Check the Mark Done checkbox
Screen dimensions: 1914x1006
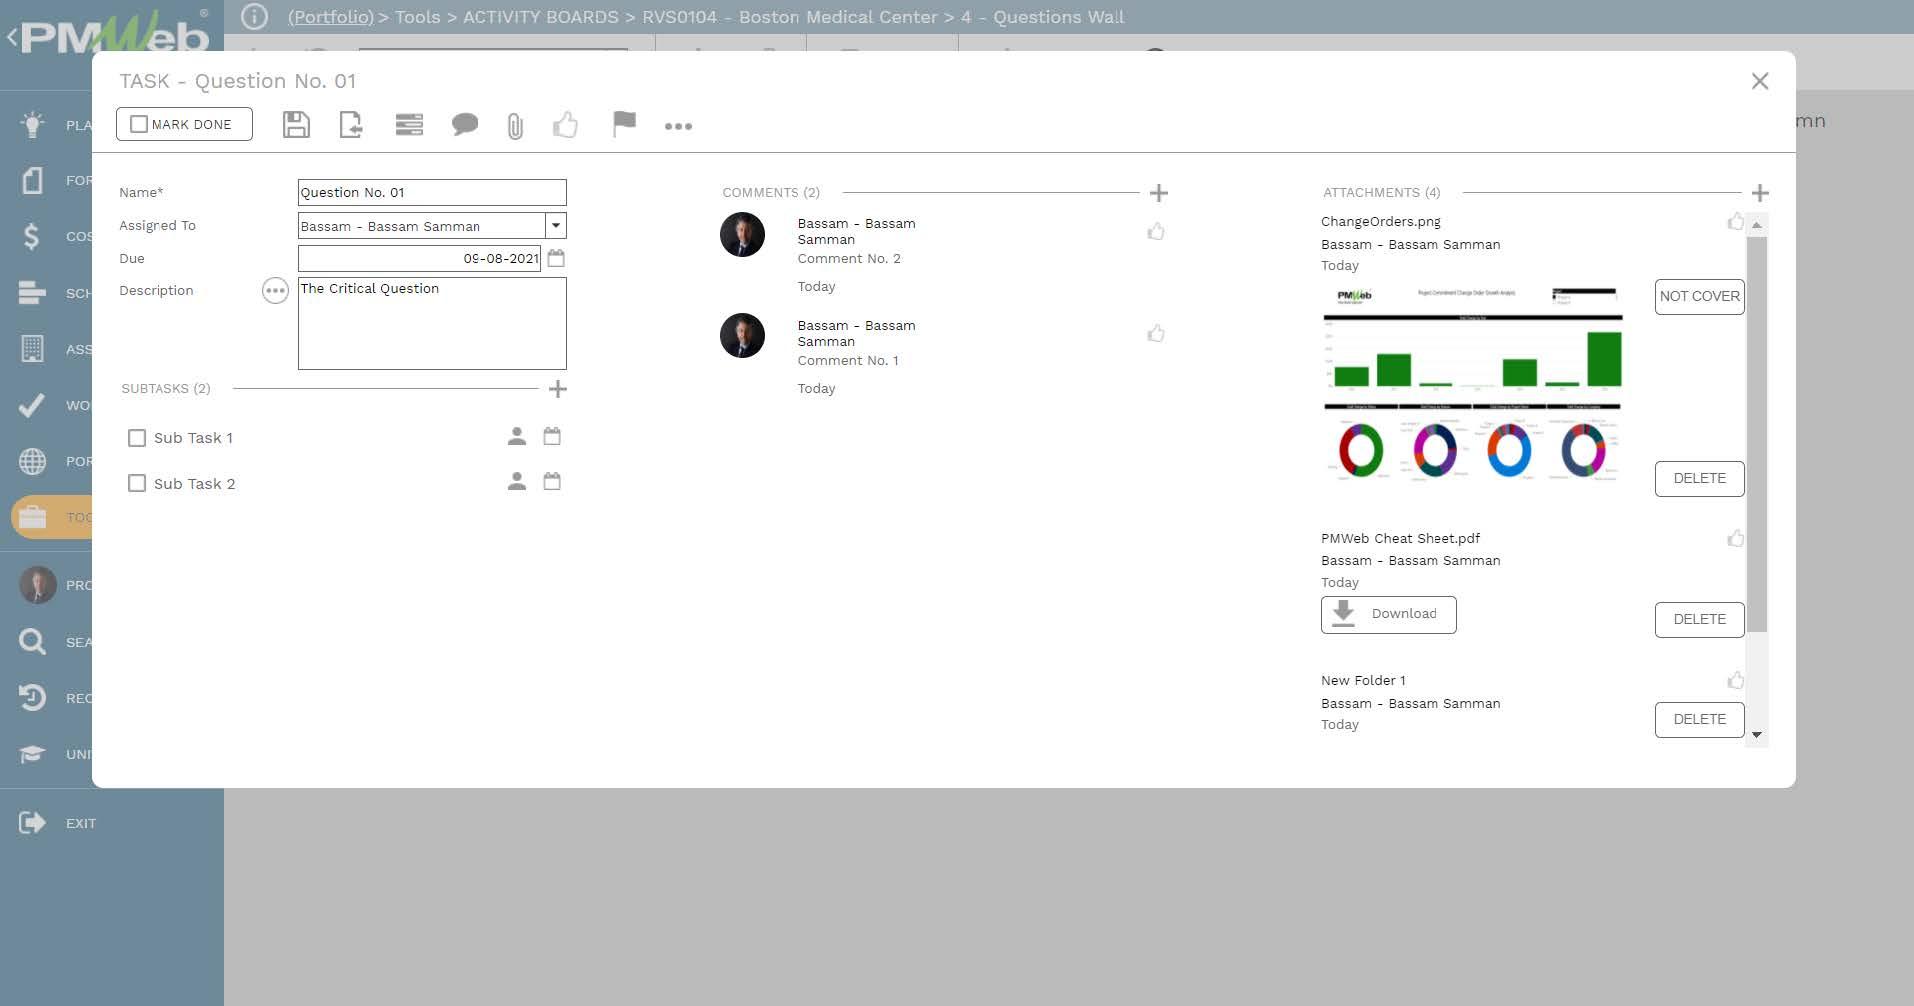pos(140,124)
